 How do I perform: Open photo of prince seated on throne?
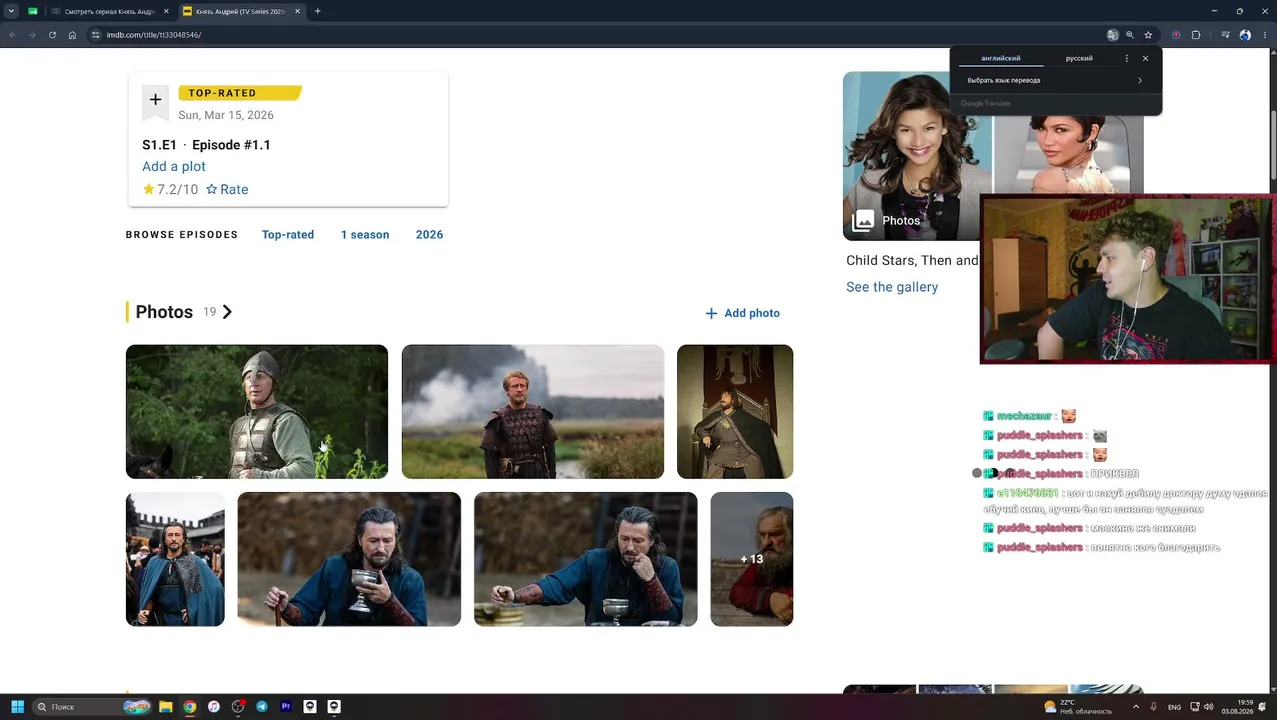tap(735, 412)
